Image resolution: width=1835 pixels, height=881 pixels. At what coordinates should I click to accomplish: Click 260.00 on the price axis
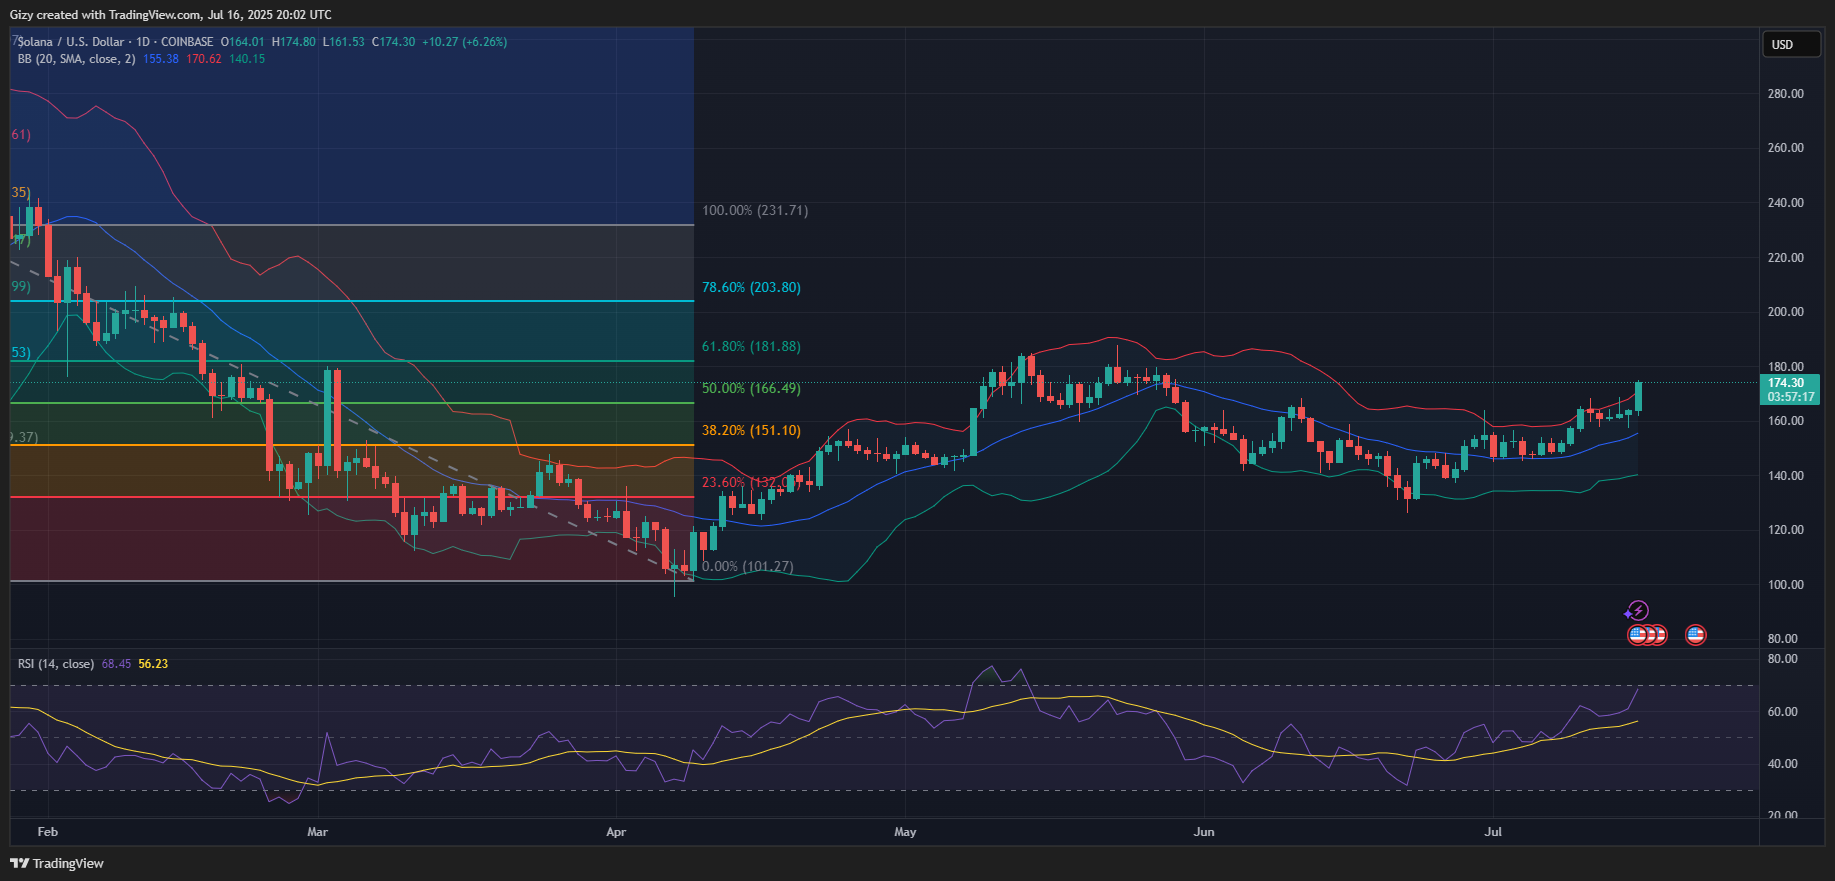coord(1786,148)
